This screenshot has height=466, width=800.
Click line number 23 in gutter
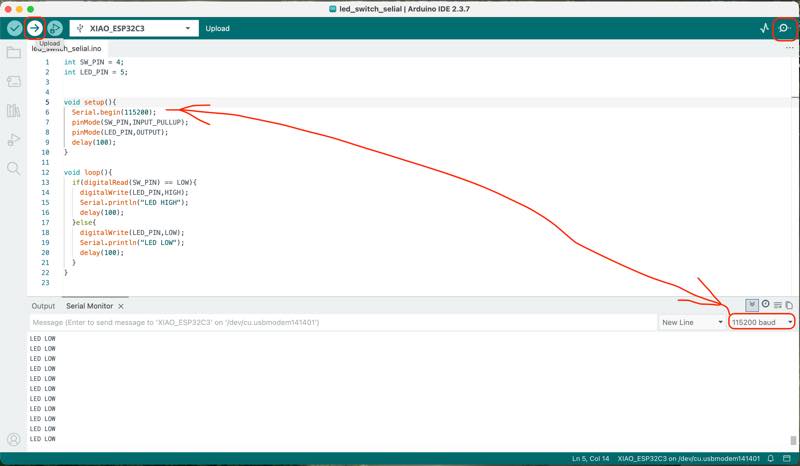point(45,282)
